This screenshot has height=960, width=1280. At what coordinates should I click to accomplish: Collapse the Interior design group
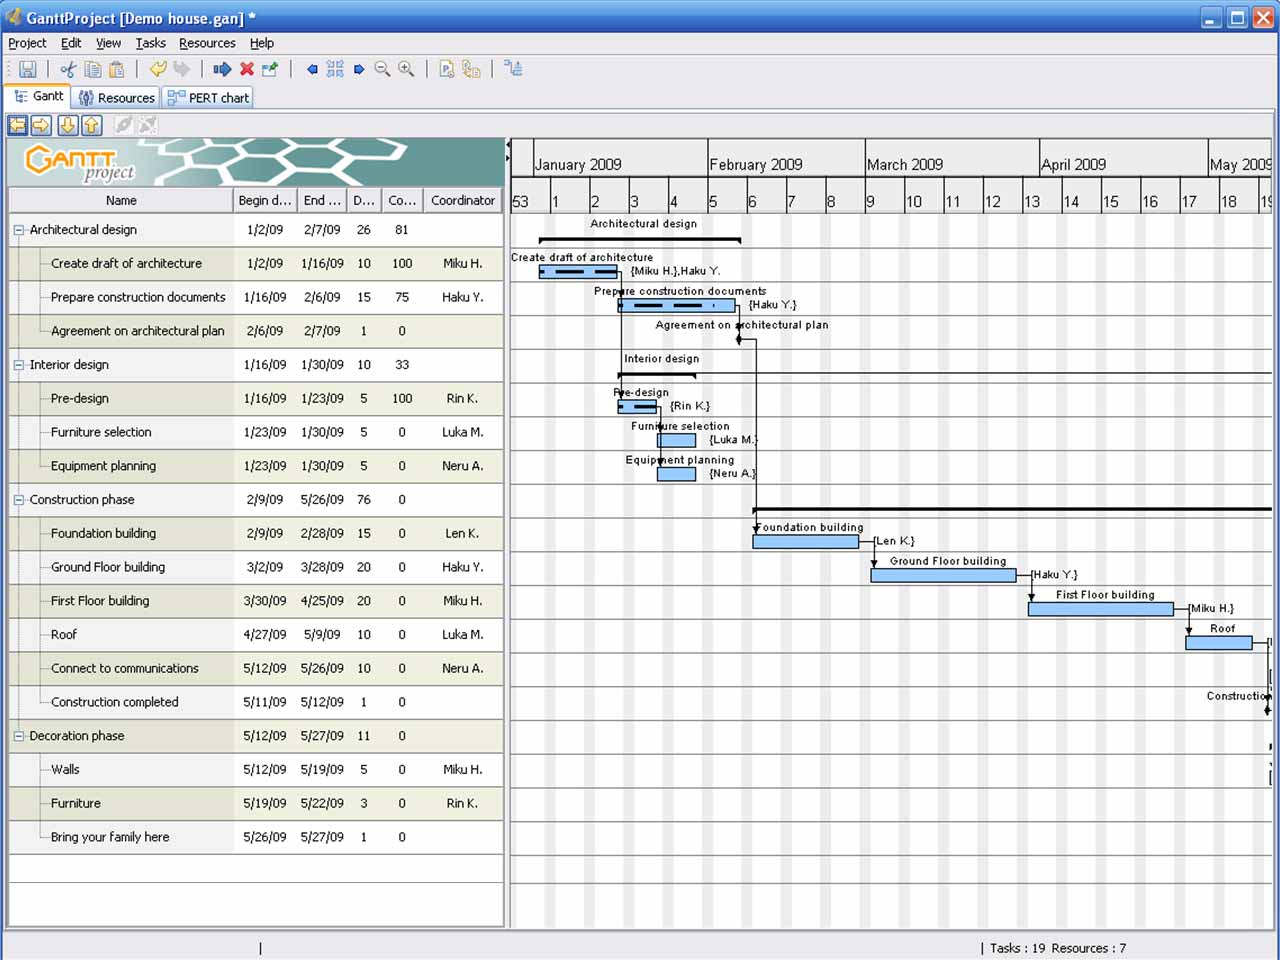(18, 365)
